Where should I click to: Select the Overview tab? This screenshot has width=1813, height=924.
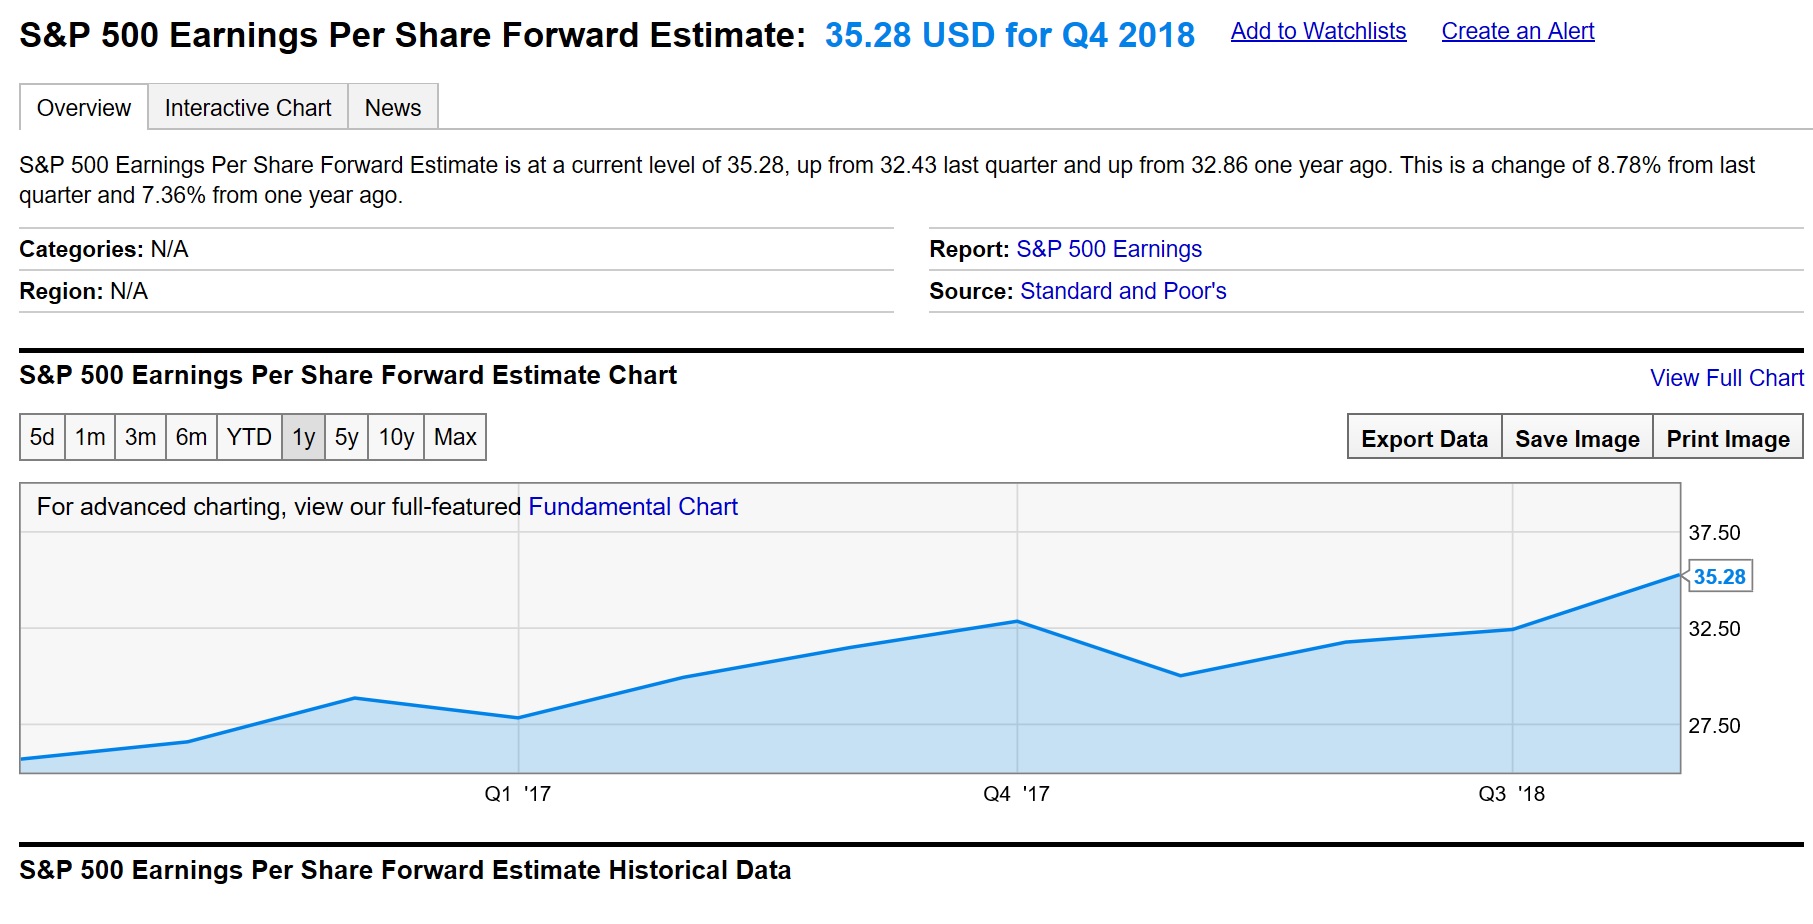coord(82,107)
